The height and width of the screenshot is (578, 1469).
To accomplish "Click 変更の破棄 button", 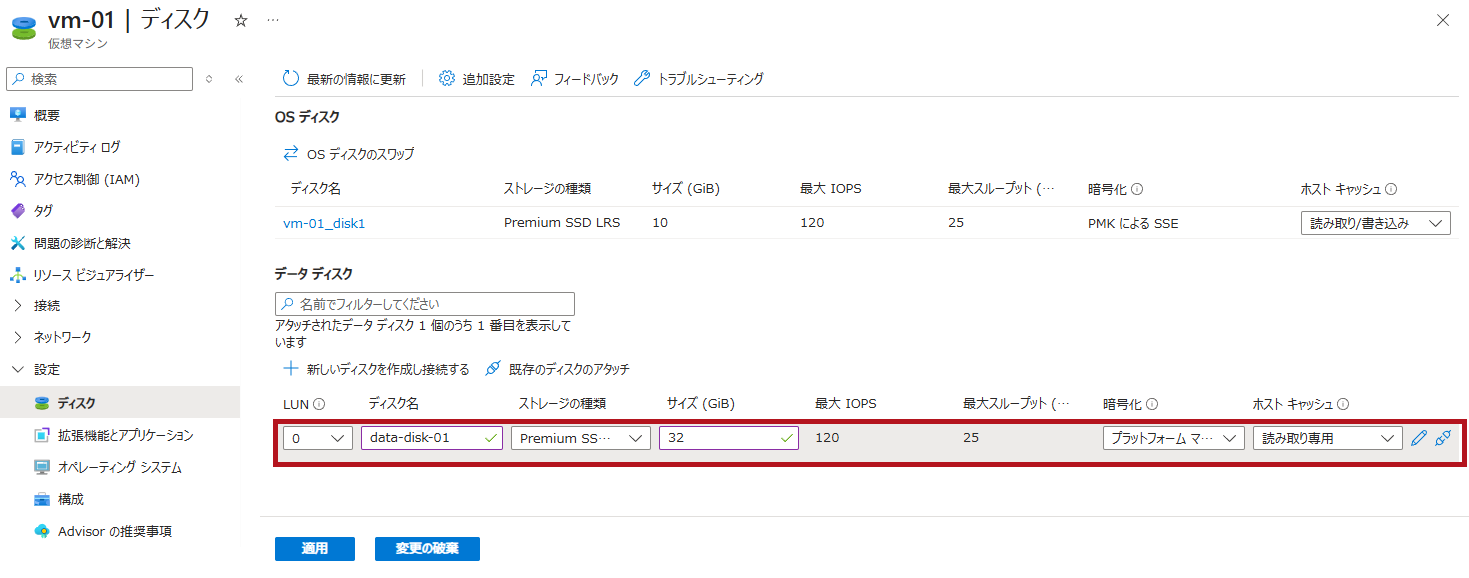I will (x=427, y=548).
